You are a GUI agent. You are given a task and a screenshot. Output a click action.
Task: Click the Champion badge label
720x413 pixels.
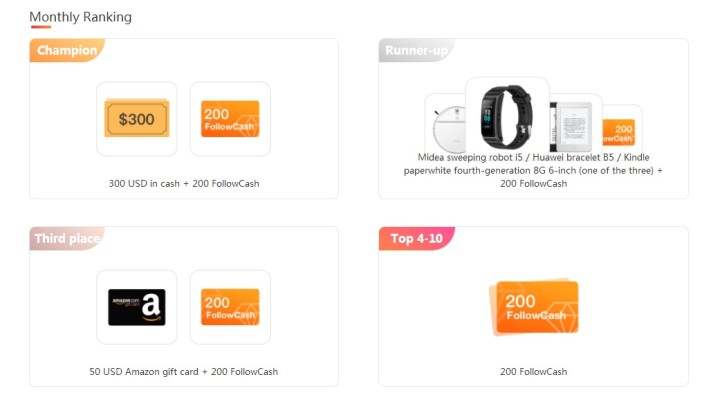pyautogui.click(x=67, y=50)
